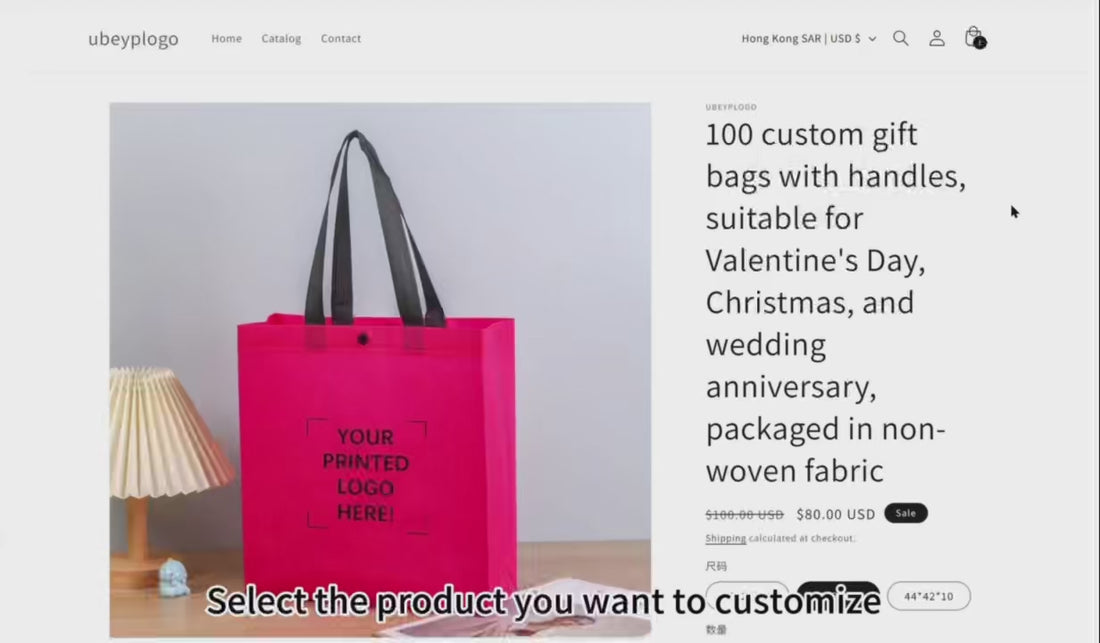Click the 100 custom gift bags title
Image resolution: width=1100 pixels, height=643 pixels.
click(836, 302)
